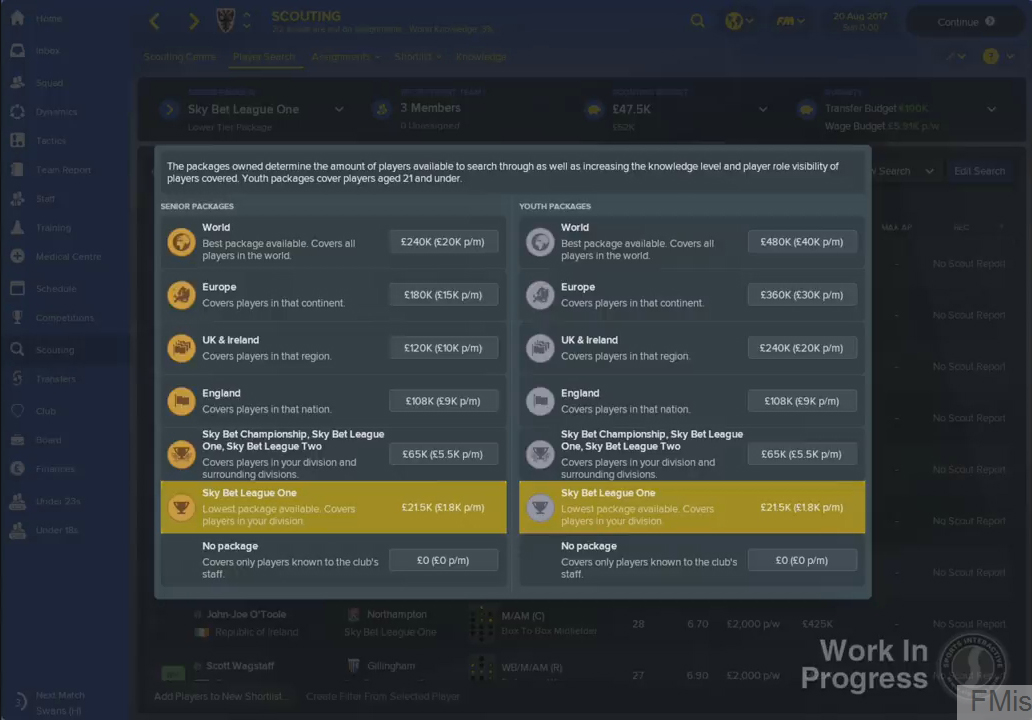Open the Staff sidebar item
The image size is (1032, 720).
45,198
